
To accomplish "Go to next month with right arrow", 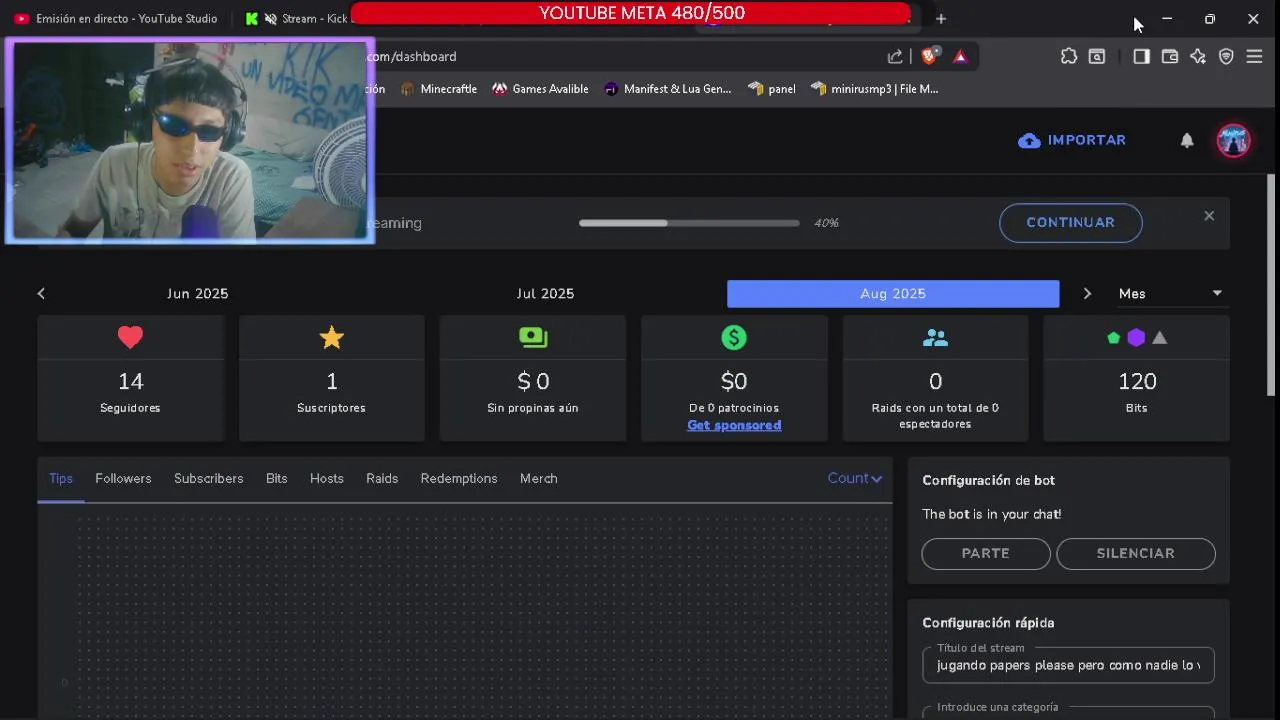I will pos(1087,293).
